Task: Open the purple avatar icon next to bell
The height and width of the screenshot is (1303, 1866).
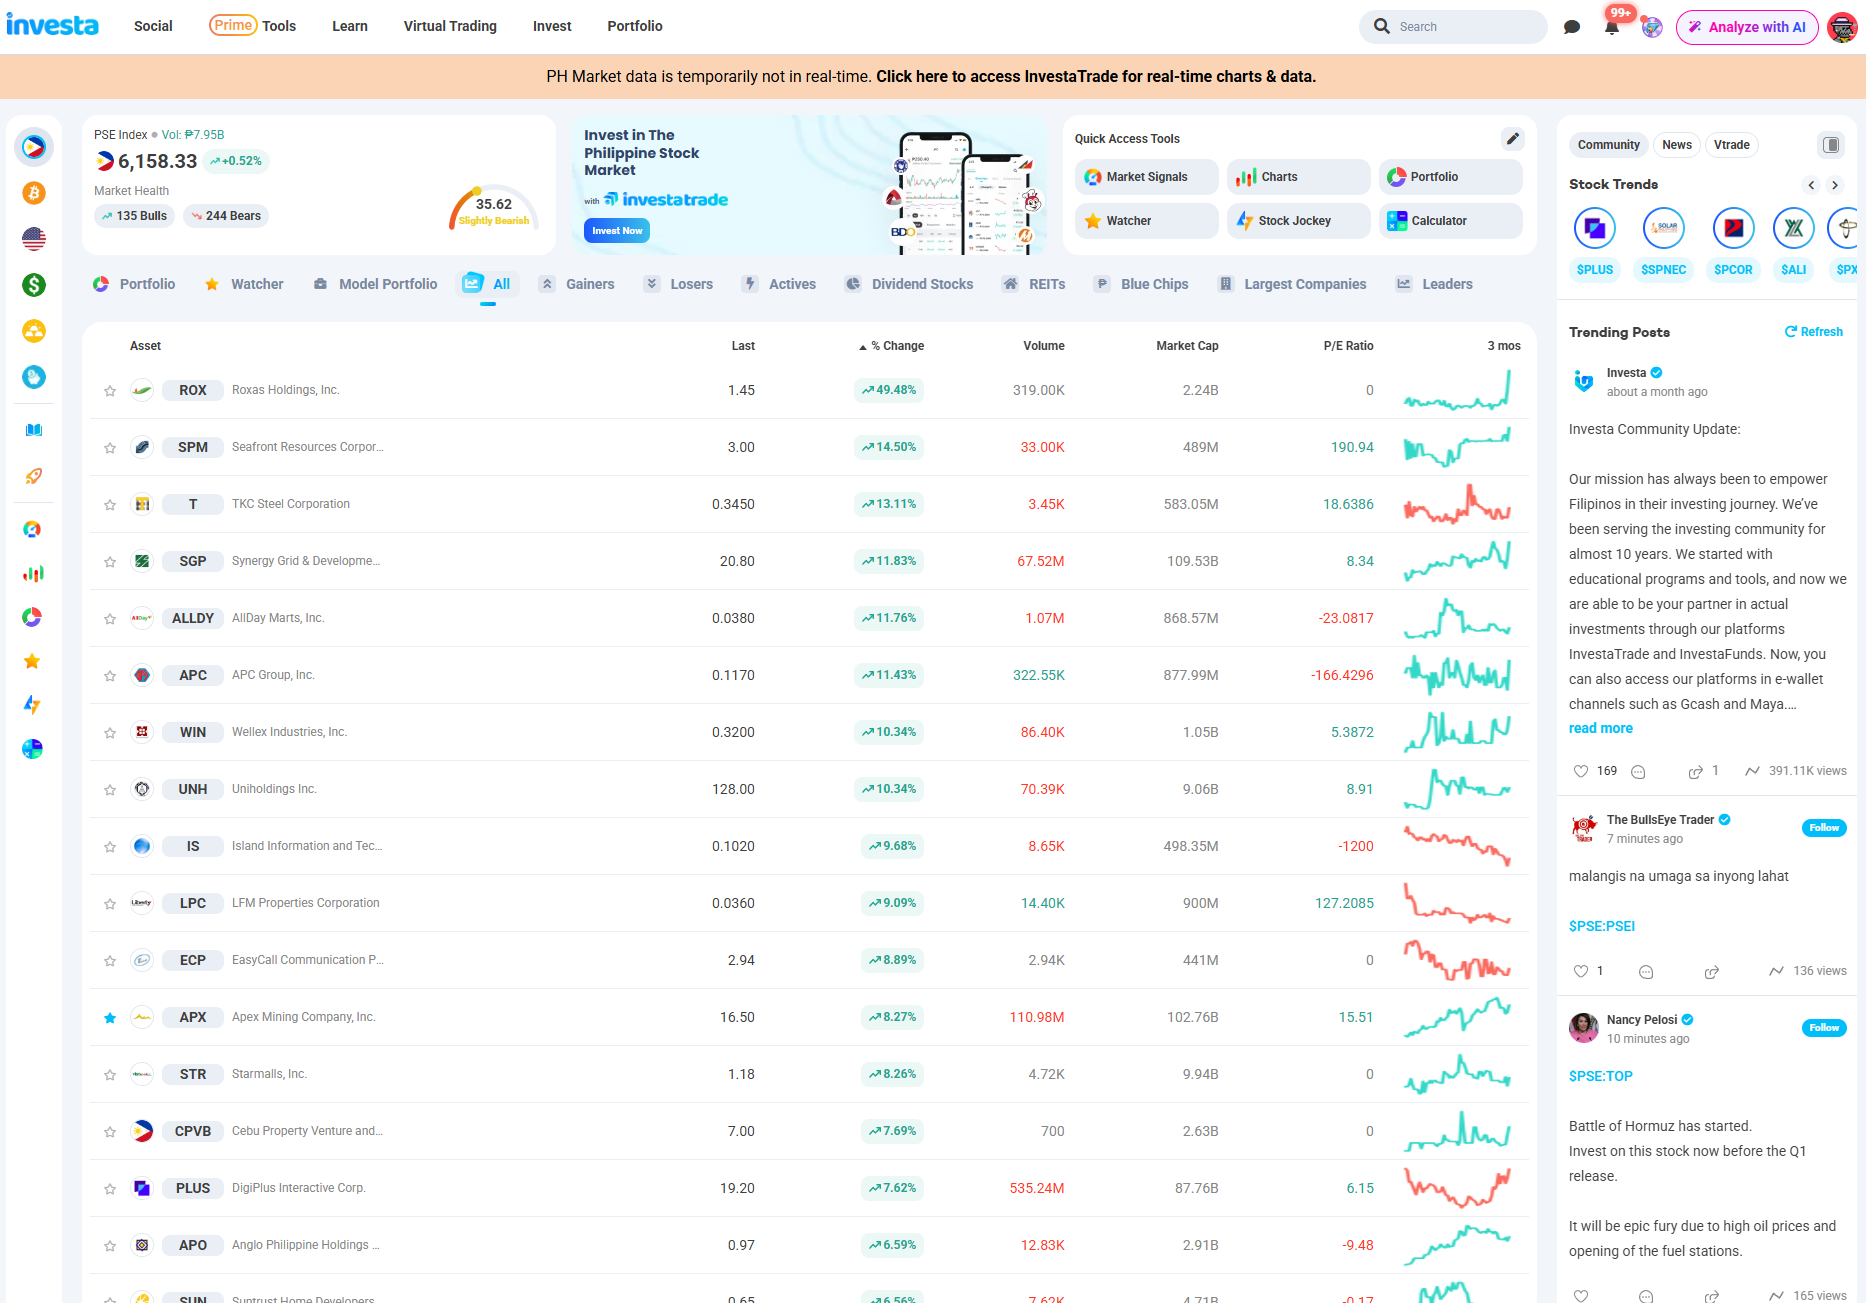Action: pos(1652,27)
